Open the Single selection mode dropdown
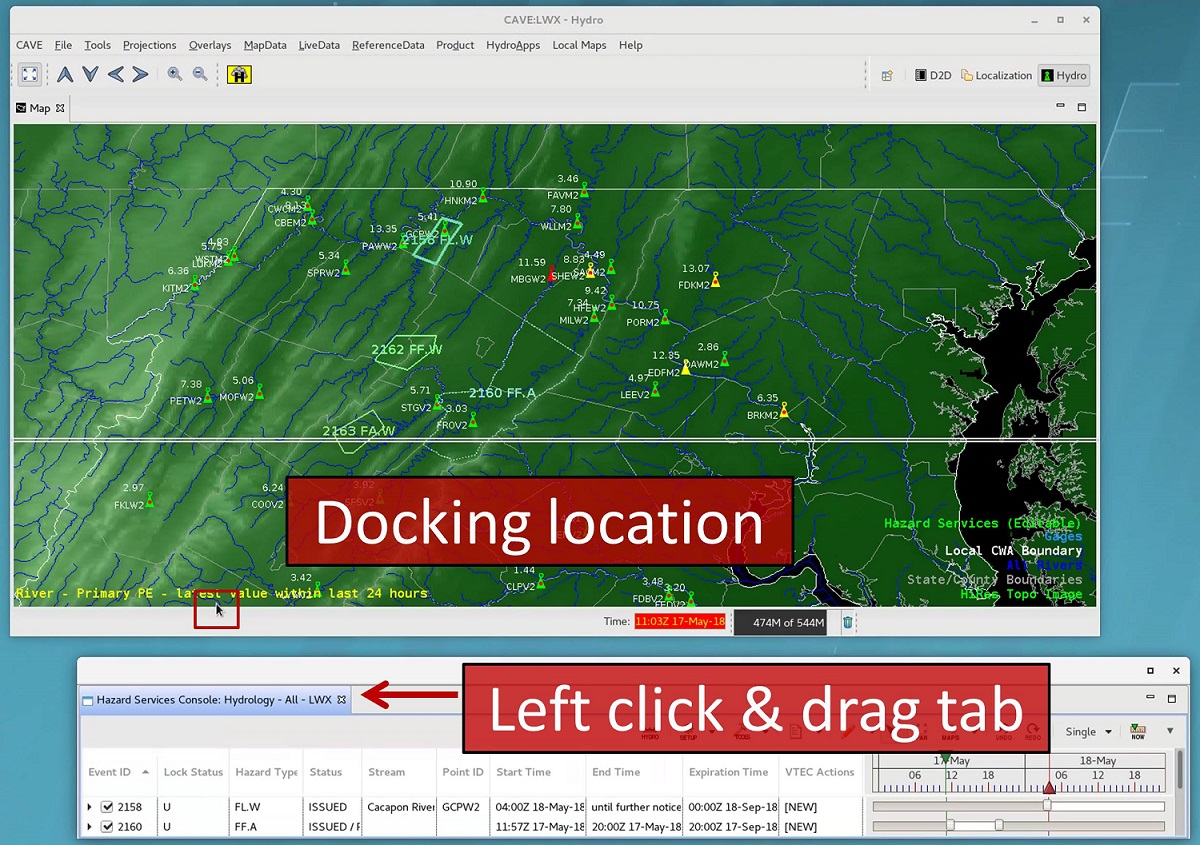Viewport: 1200px width, 845px height. [x=1088, y=732]
